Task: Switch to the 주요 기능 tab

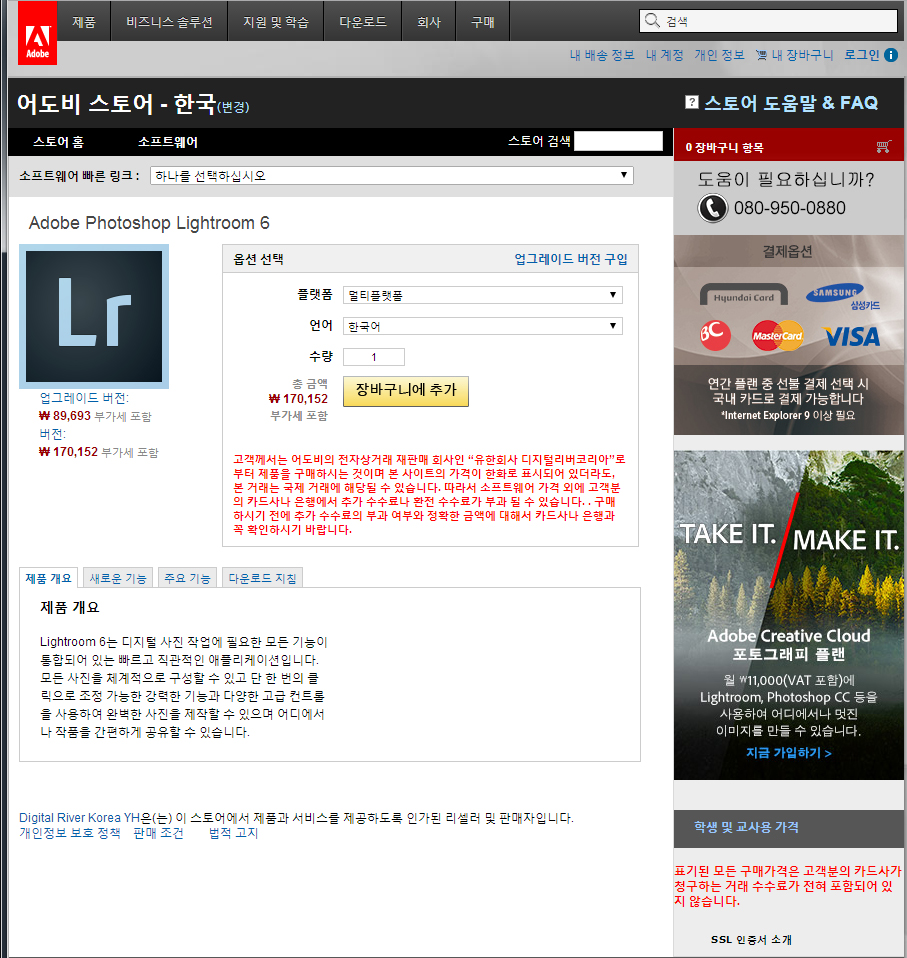Action: pos(187,578)
